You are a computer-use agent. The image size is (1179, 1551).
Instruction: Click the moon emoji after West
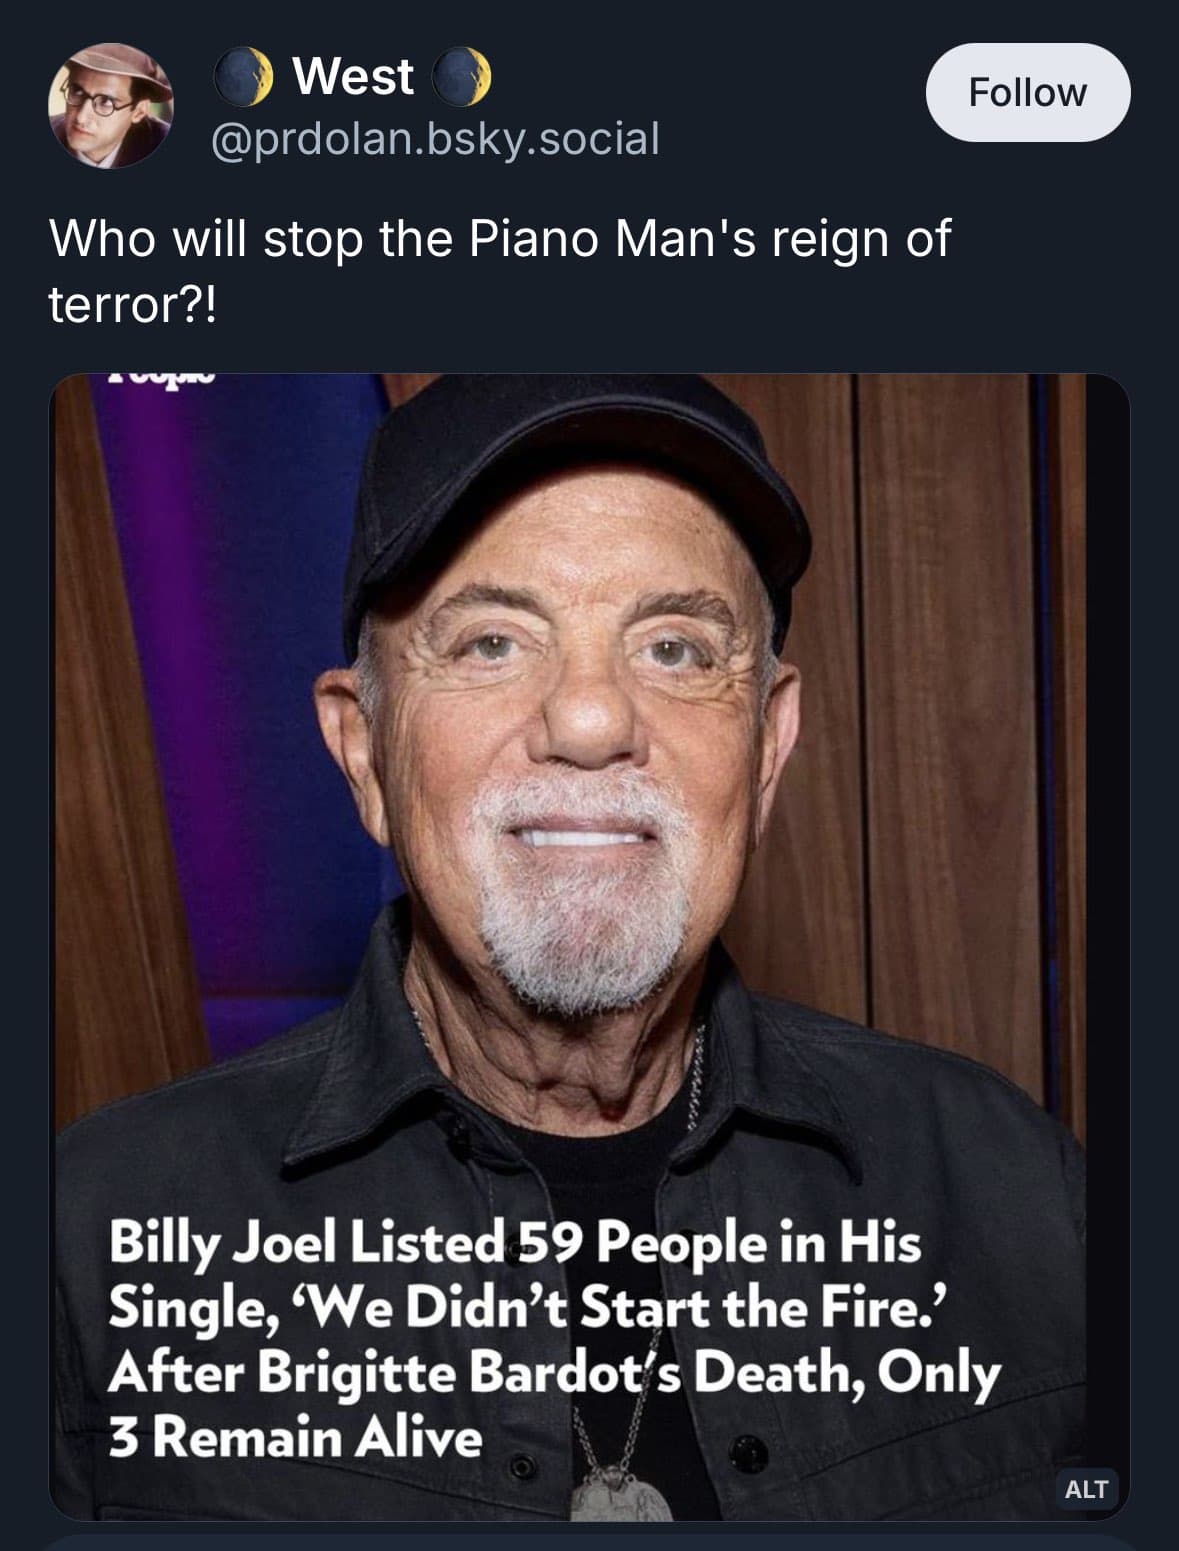click(463, 77)
